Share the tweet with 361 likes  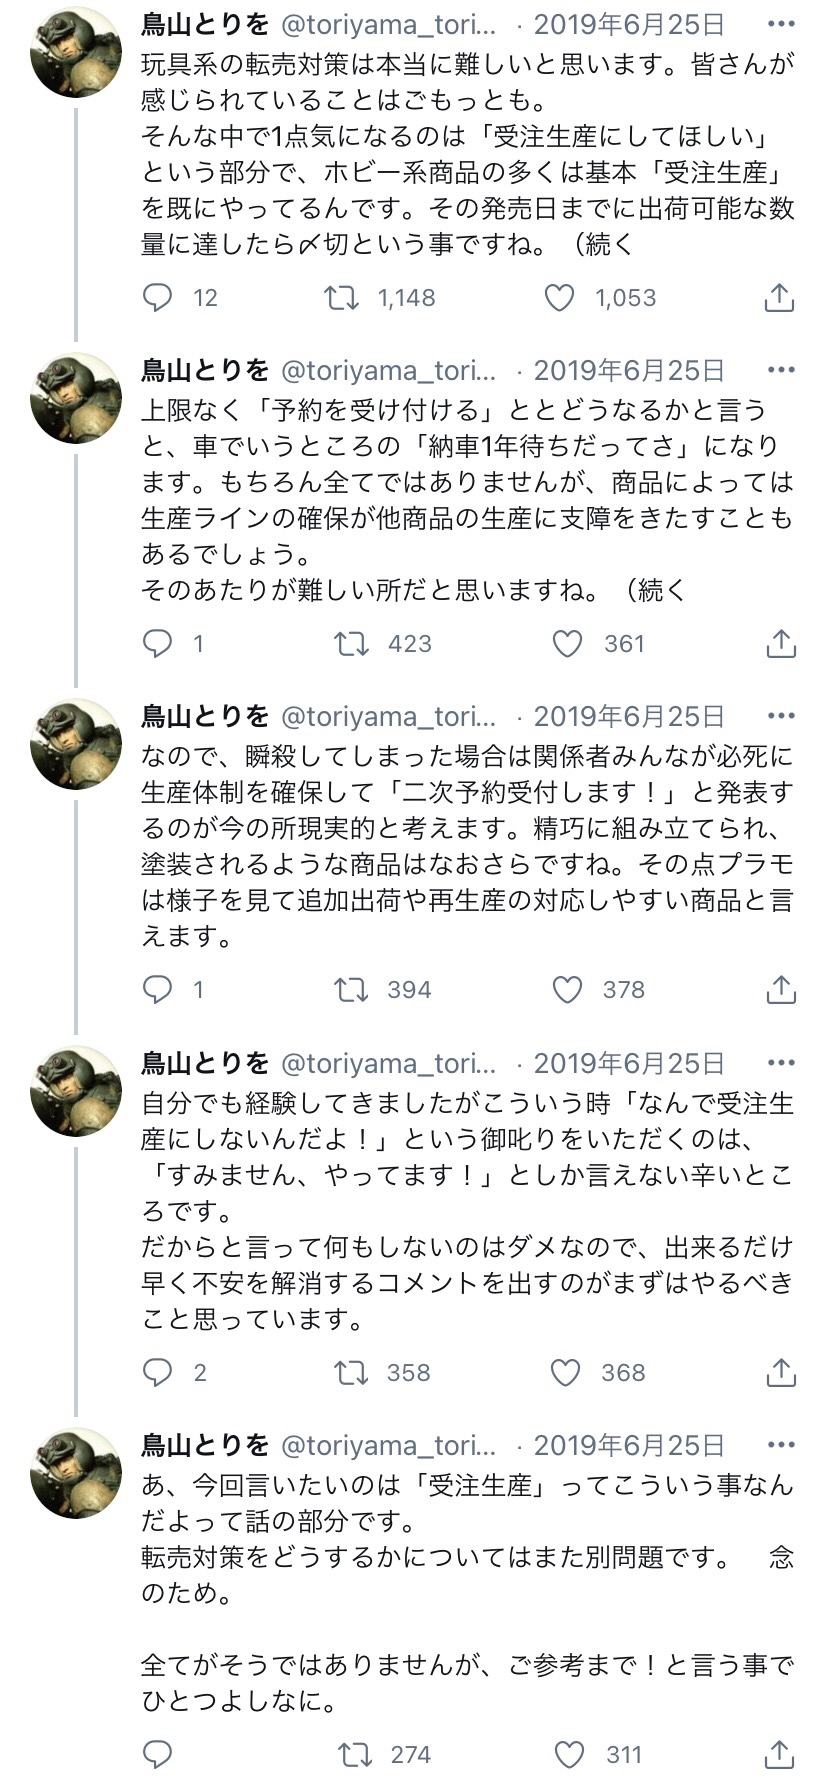coord(780,643)
